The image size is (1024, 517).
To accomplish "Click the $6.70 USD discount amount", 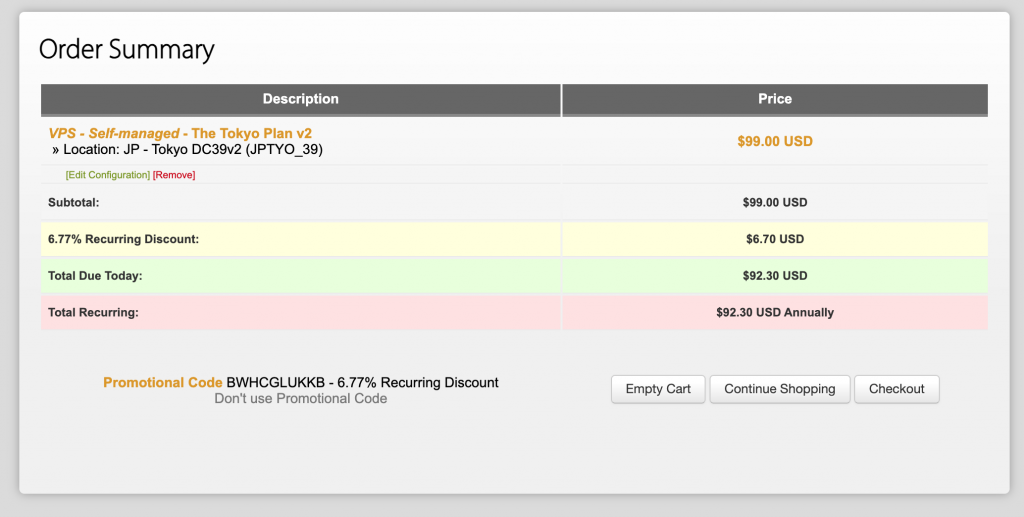I will pyautogui.click(x=774, y=239).
